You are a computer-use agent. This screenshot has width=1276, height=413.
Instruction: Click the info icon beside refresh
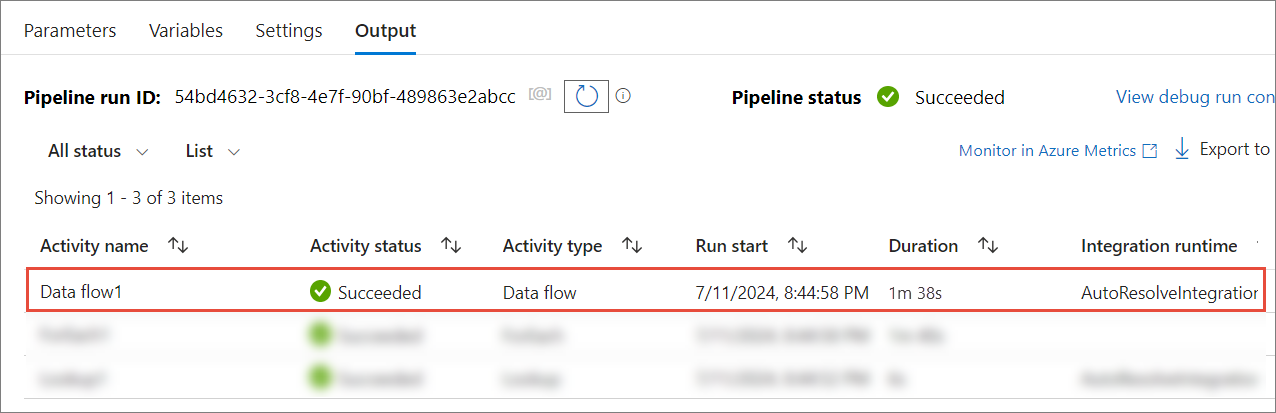(624, 96)
